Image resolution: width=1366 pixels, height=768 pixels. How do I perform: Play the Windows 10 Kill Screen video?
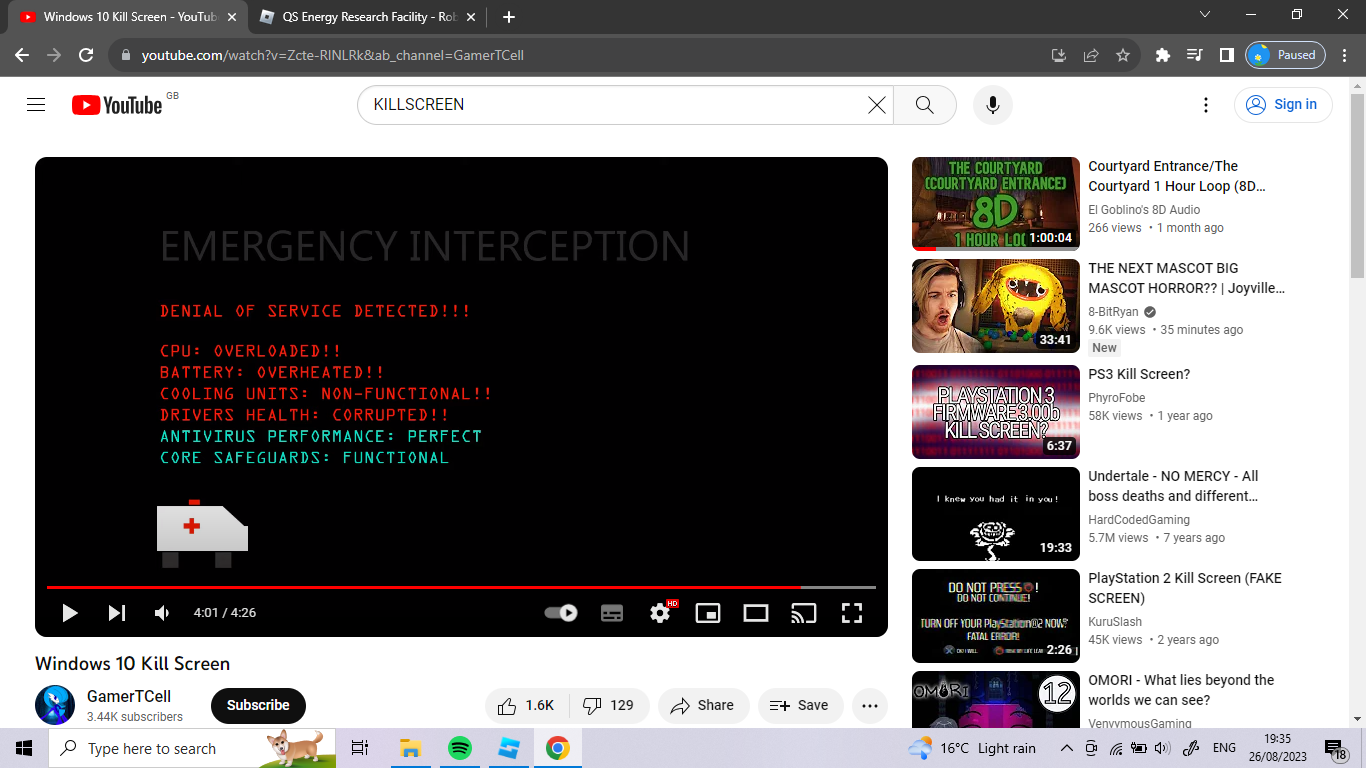(x=70, y=613)
